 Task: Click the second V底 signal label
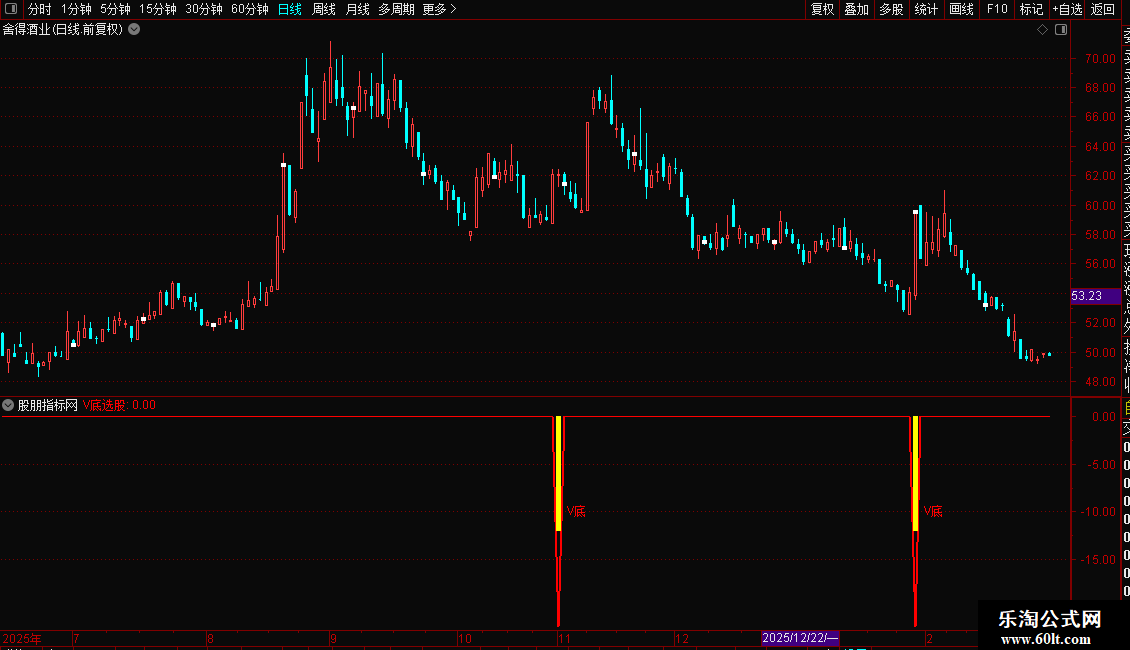(933, 512)
